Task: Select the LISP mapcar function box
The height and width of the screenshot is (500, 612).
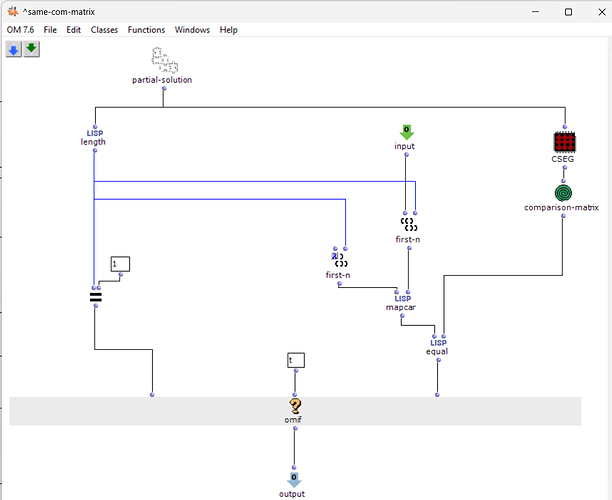Action: pyautogui.click(x=401, y=303)
